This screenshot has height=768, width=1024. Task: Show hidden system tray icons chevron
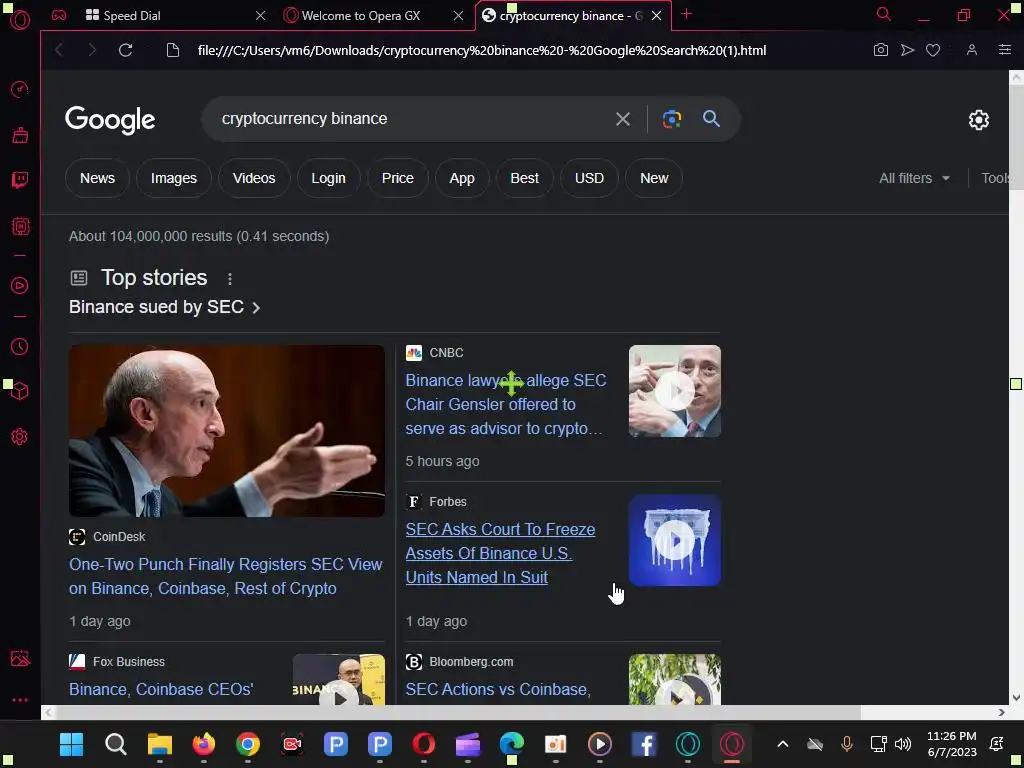782,744
